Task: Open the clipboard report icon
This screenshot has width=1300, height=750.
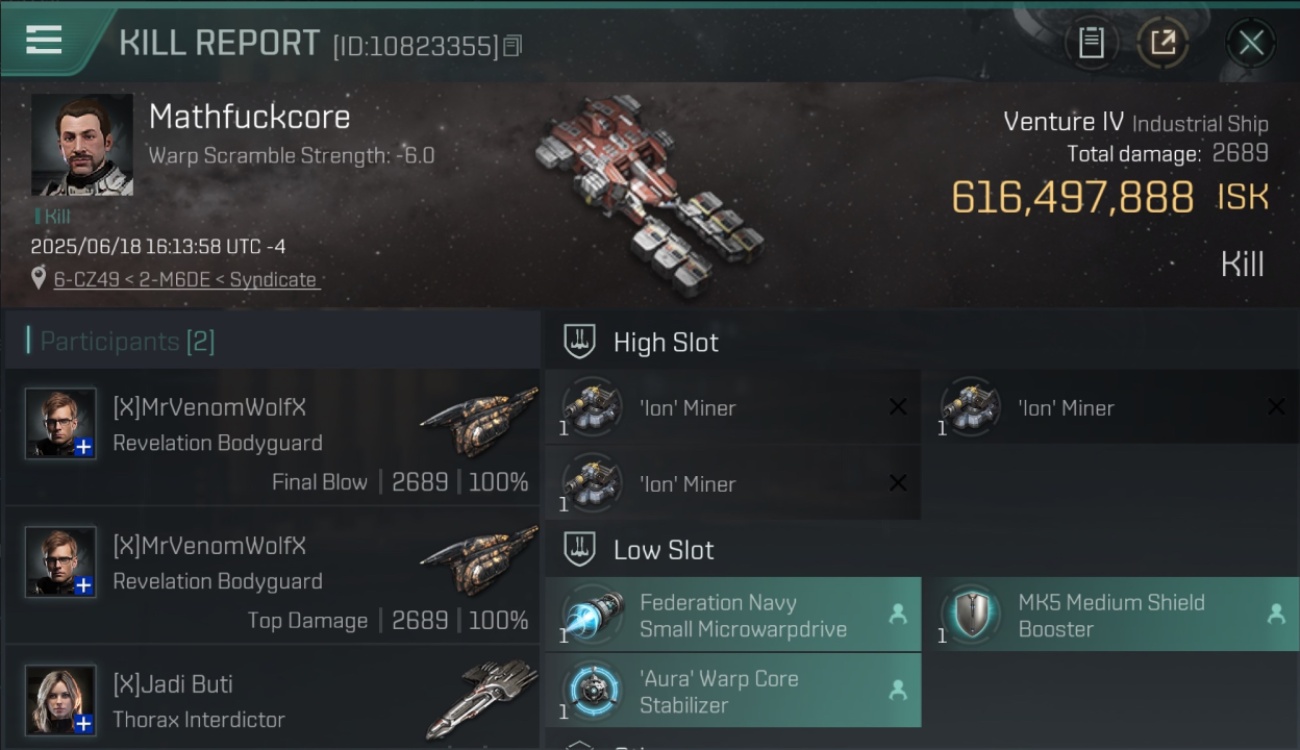Action: click(1091, 42)
